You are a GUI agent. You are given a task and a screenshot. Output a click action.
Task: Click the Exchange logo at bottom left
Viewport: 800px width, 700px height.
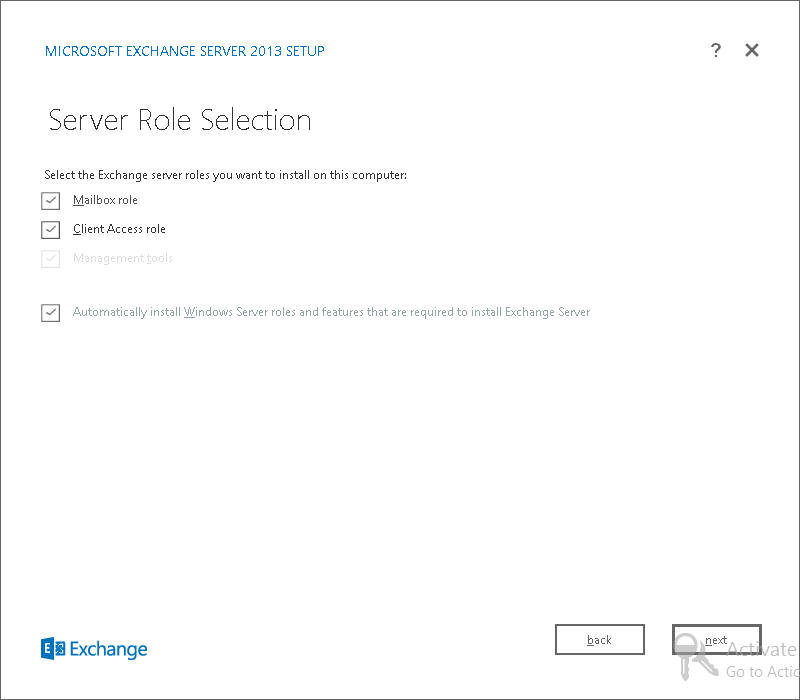pyautogui.click(x=94, y=649)
